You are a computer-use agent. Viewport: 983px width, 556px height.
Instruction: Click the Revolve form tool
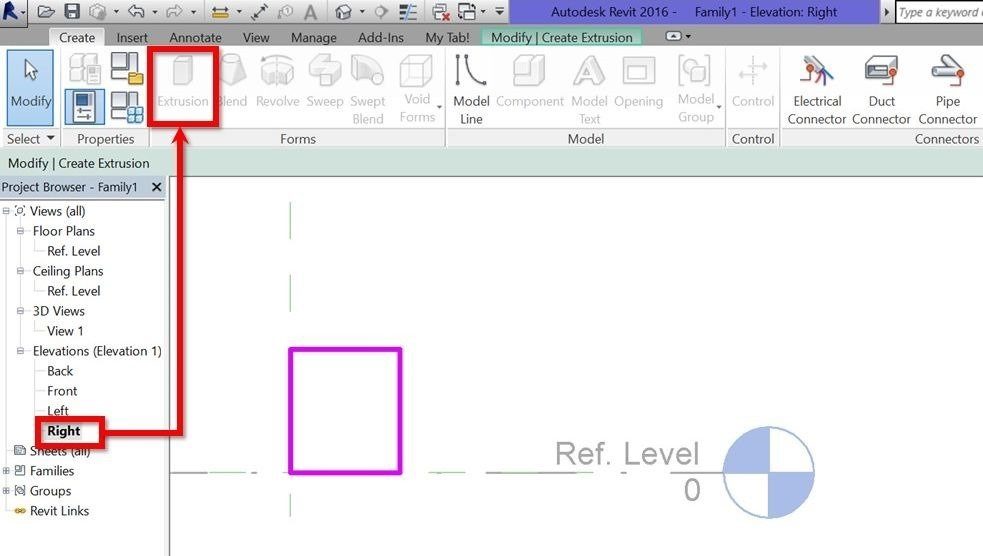point(277,83)
